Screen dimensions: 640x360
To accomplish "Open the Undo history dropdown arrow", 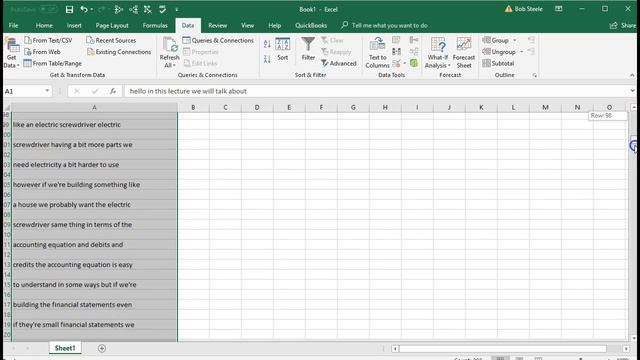I will tap(92, 9).
